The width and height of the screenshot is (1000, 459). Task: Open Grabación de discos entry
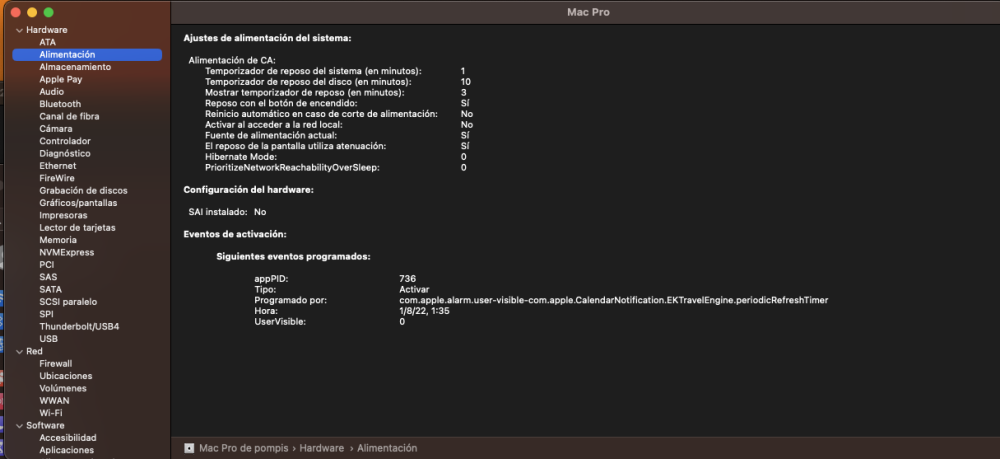point(83,191)
